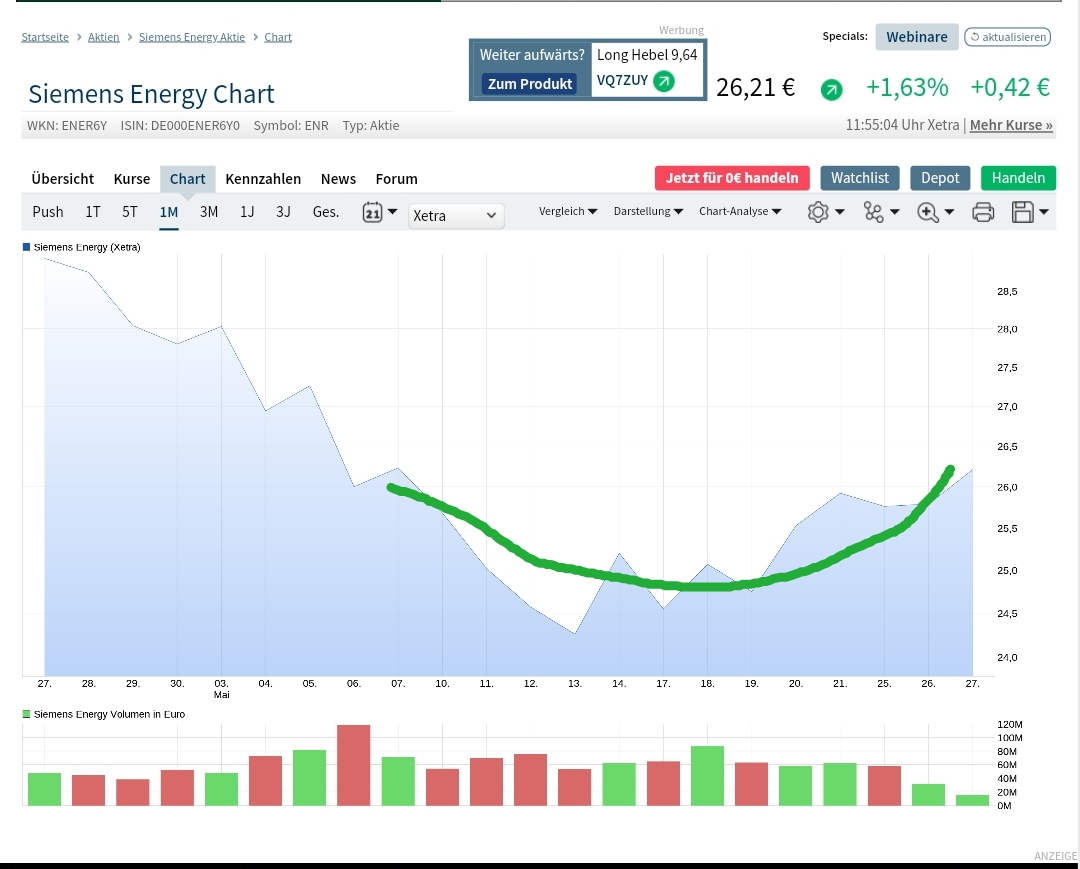Open the News tab
The height and width of the screenshot is (869, 1080).
tap(338, 179)
